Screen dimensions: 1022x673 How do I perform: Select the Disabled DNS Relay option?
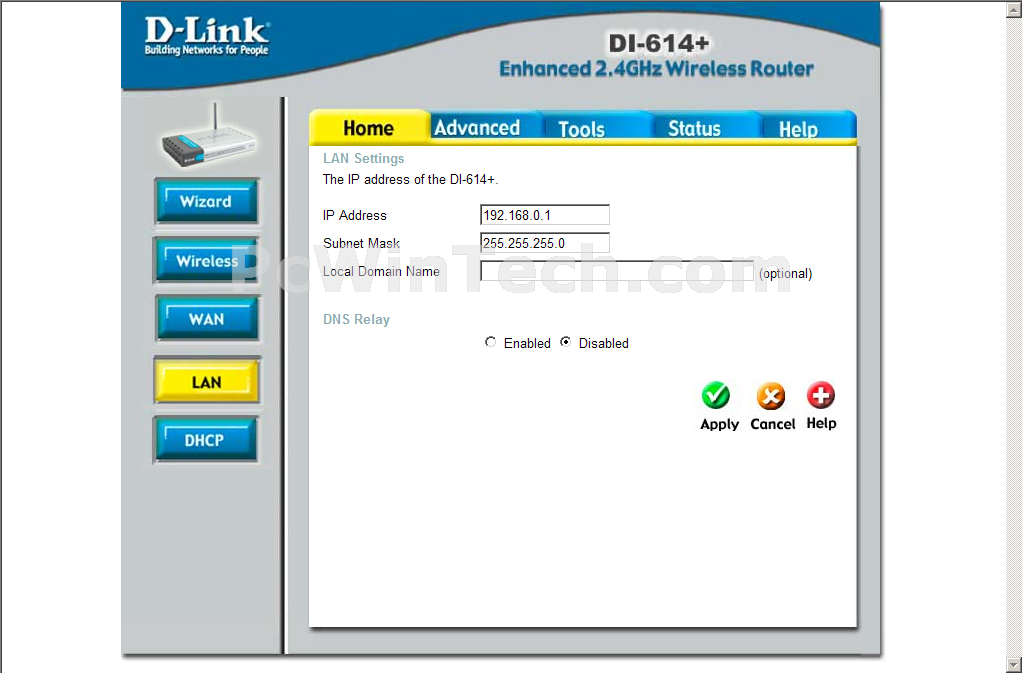tap(566, 342)
